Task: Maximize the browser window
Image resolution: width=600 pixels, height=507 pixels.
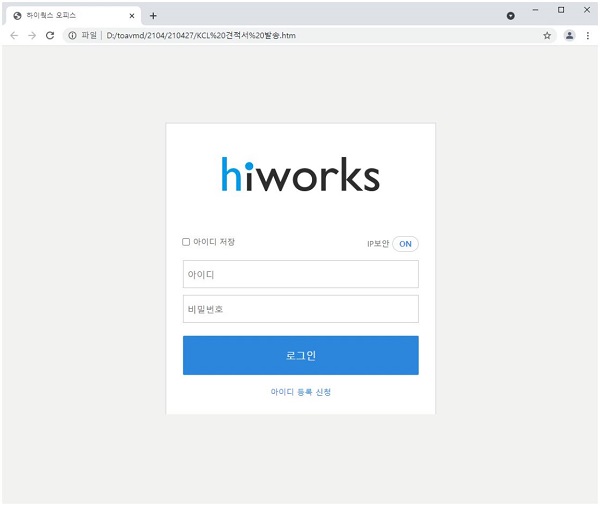Action: [x=561, y=10]
